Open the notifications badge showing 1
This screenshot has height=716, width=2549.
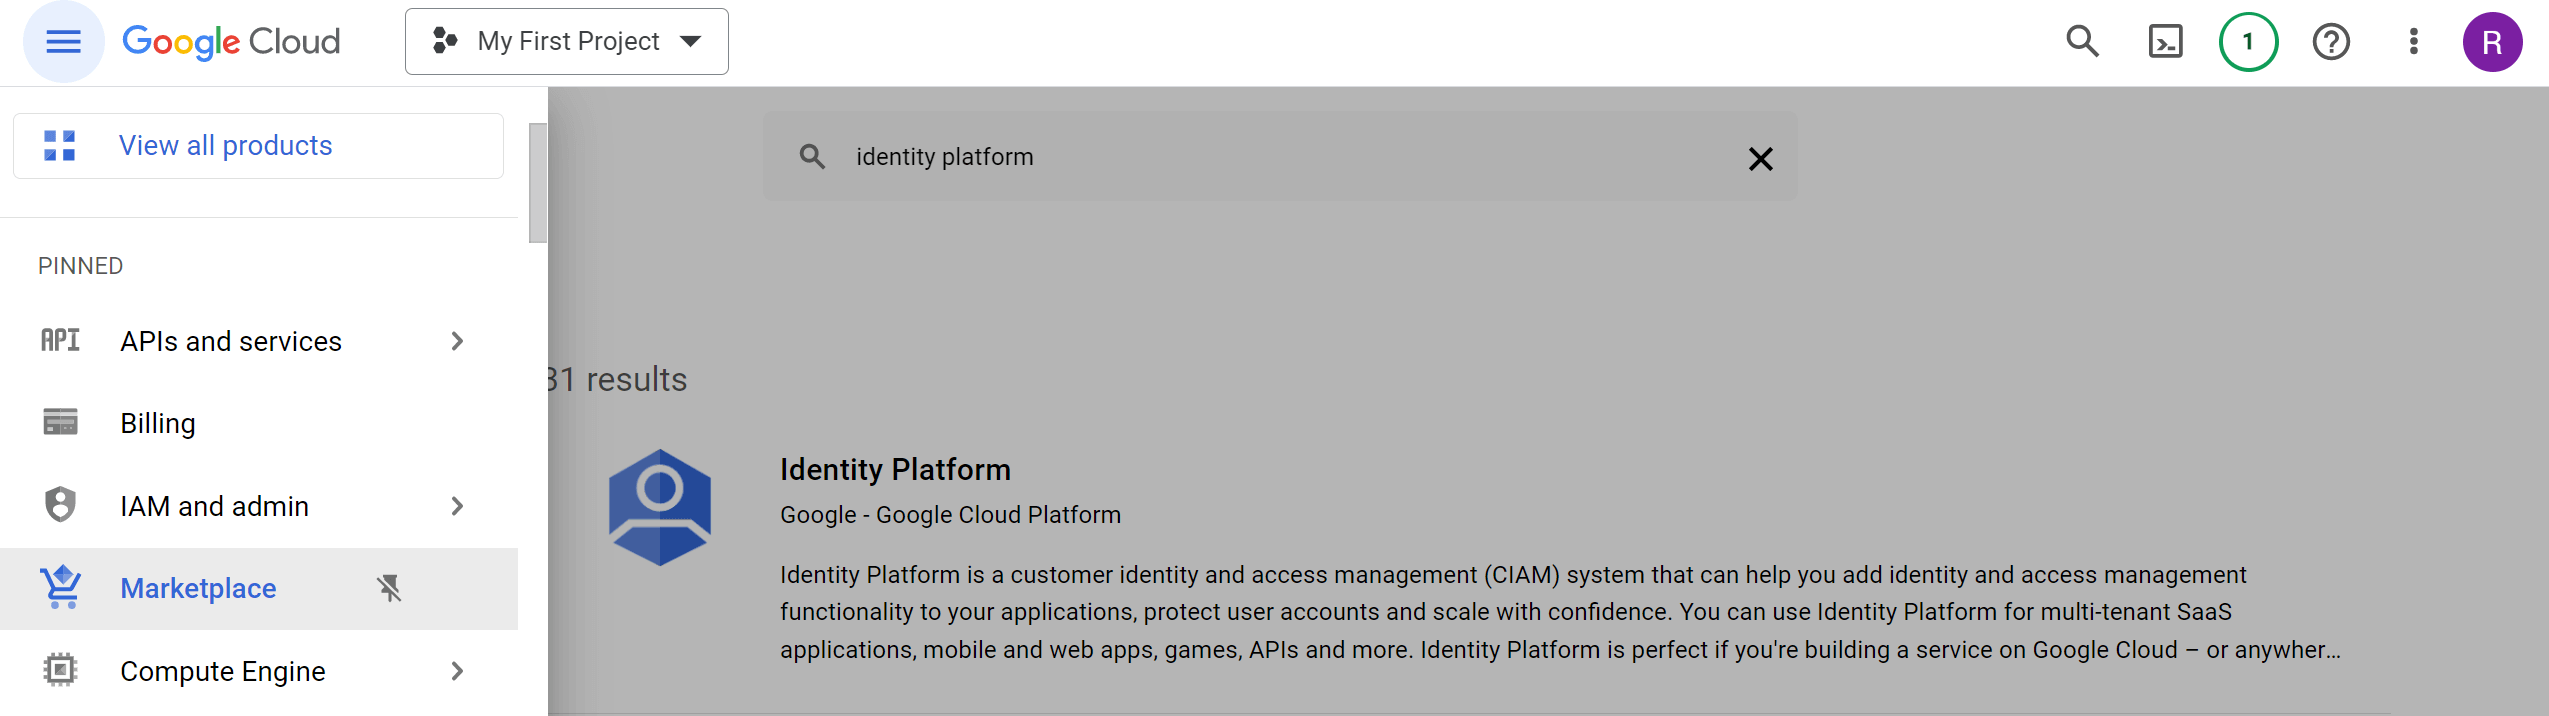pyautogui.click(x=2248, y=42)
